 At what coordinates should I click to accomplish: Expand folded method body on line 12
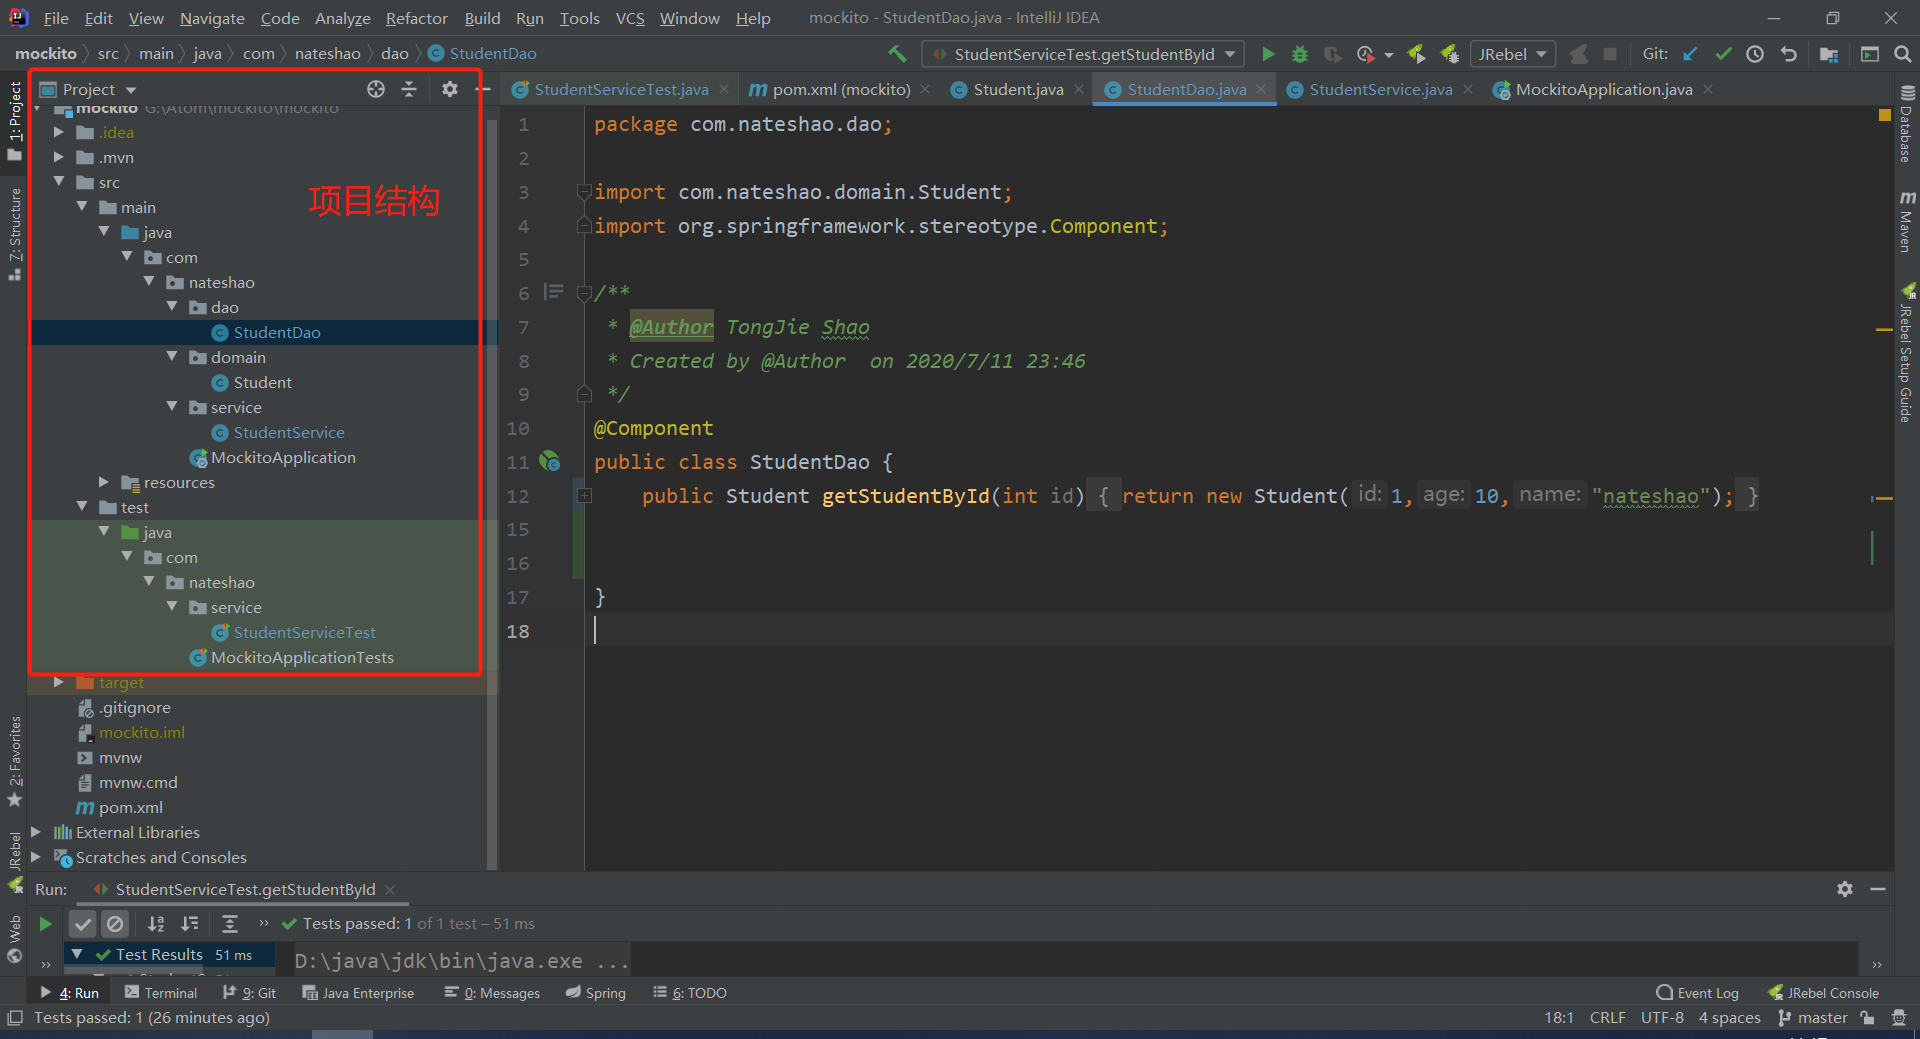585,496
